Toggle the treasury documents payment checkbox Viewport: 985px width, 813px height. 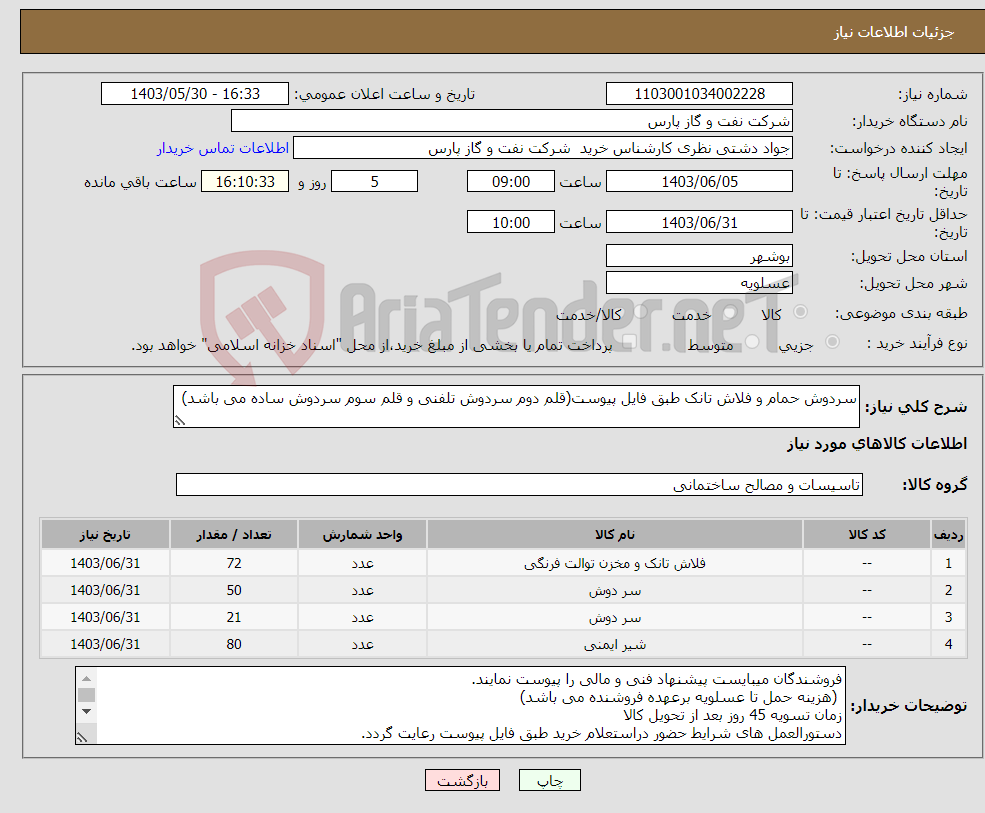(x=630, y=342)
